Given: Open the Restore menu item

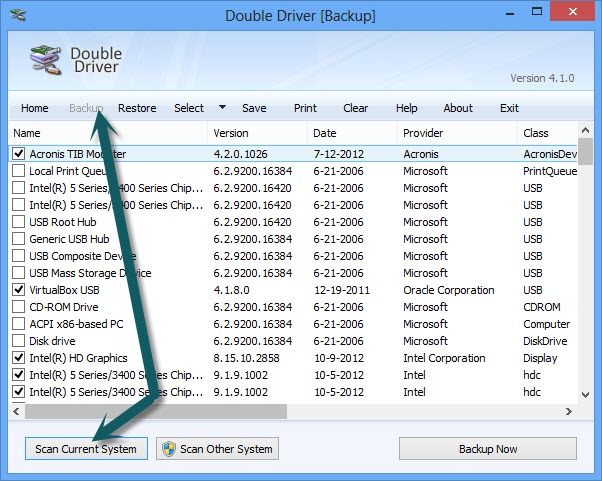Looking at the screenshot, I should 137,108.
